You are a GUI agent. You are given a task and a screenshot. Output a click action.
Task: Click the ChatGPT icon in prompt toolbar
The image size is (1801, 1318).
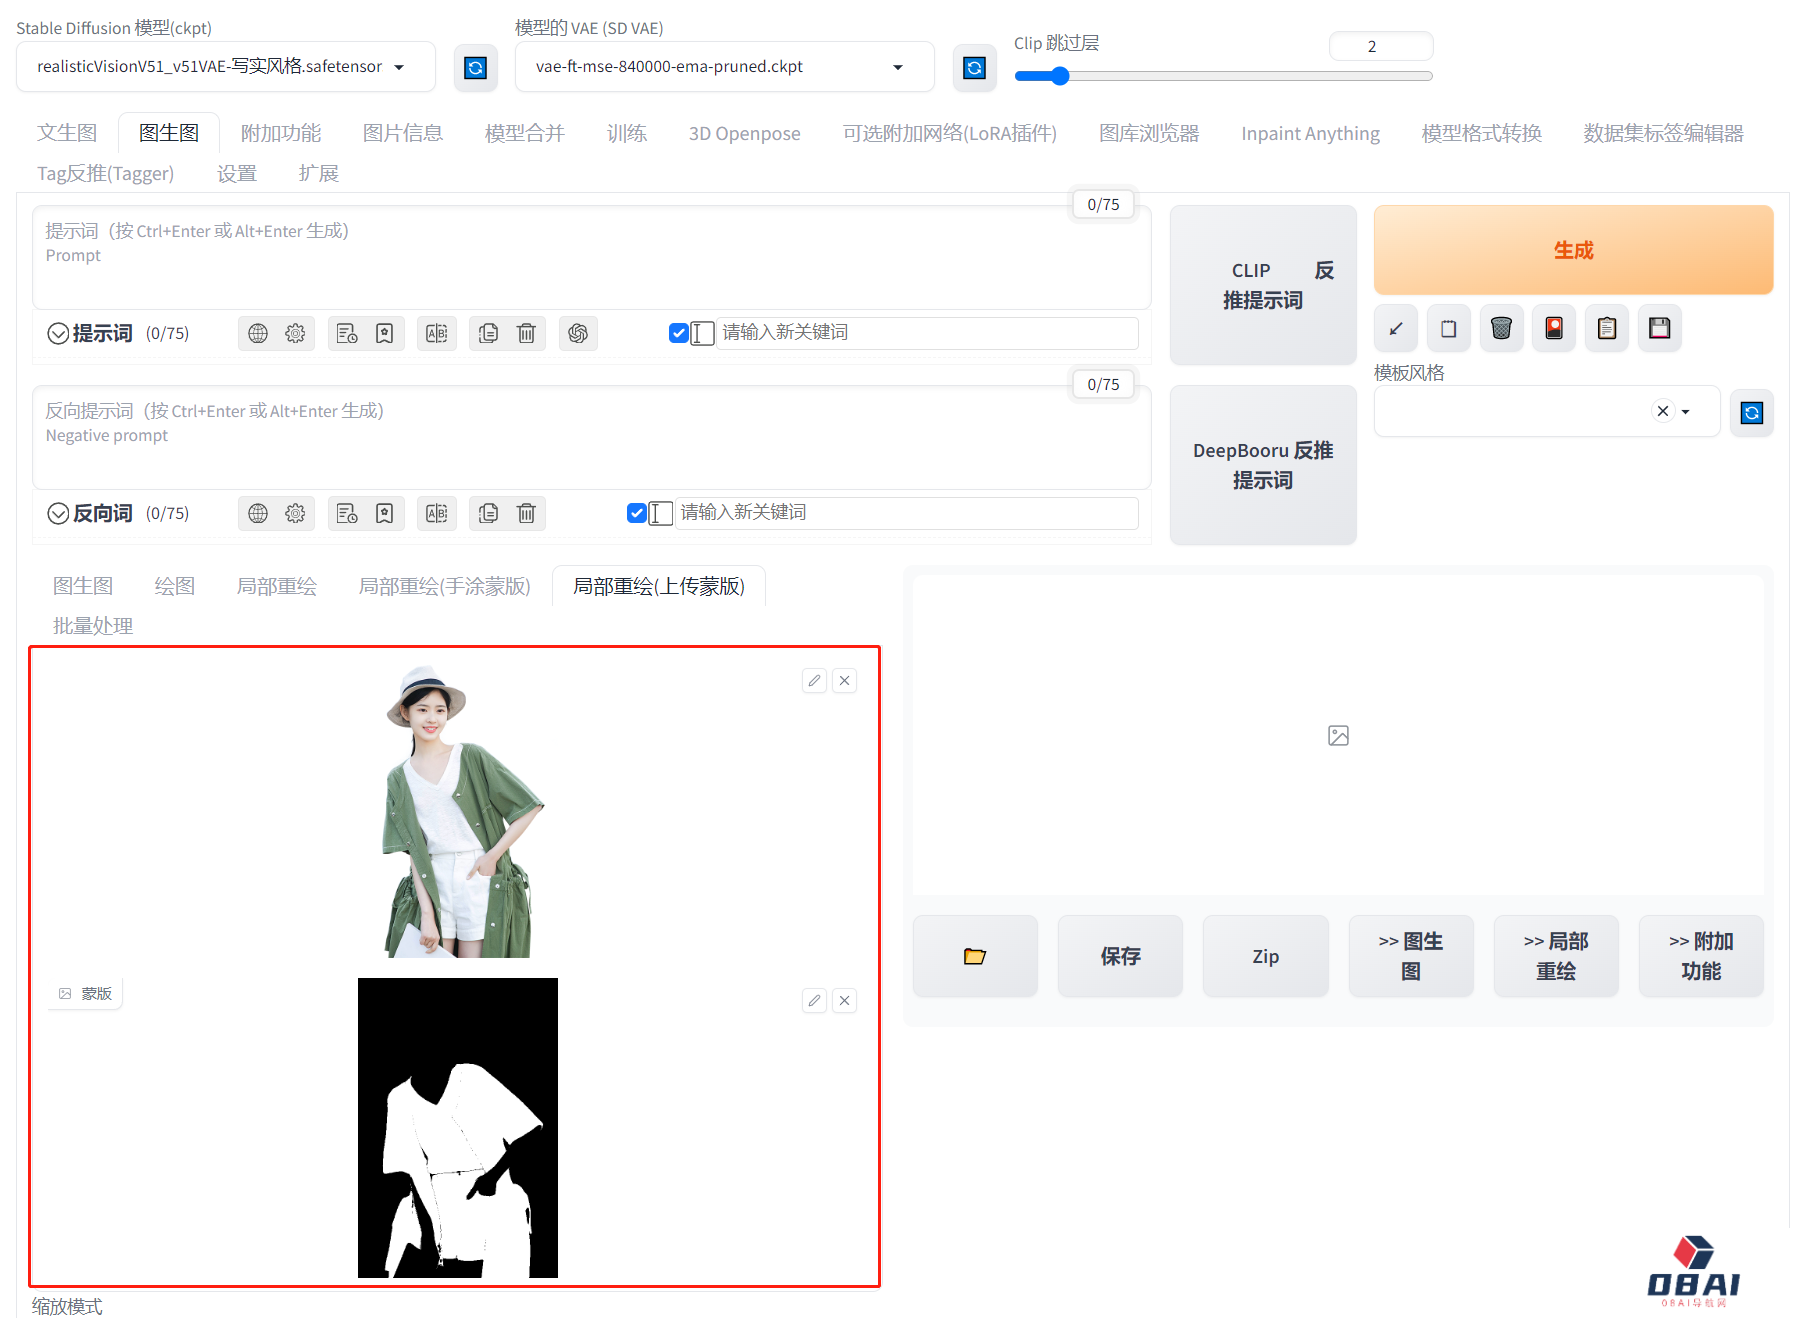tap(578, 334)
